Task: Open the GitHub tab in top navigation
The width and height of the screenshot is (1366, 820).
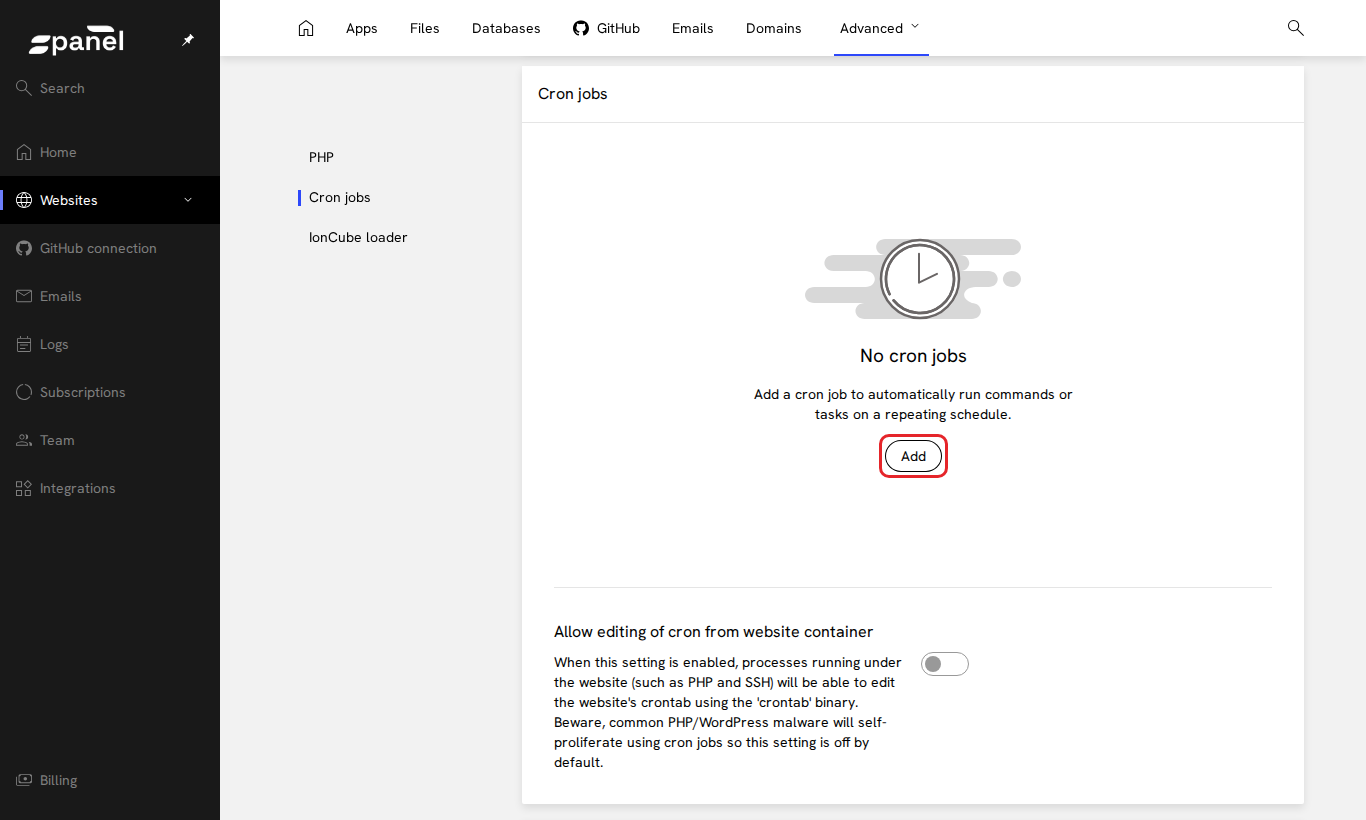Action: point(606,28)
